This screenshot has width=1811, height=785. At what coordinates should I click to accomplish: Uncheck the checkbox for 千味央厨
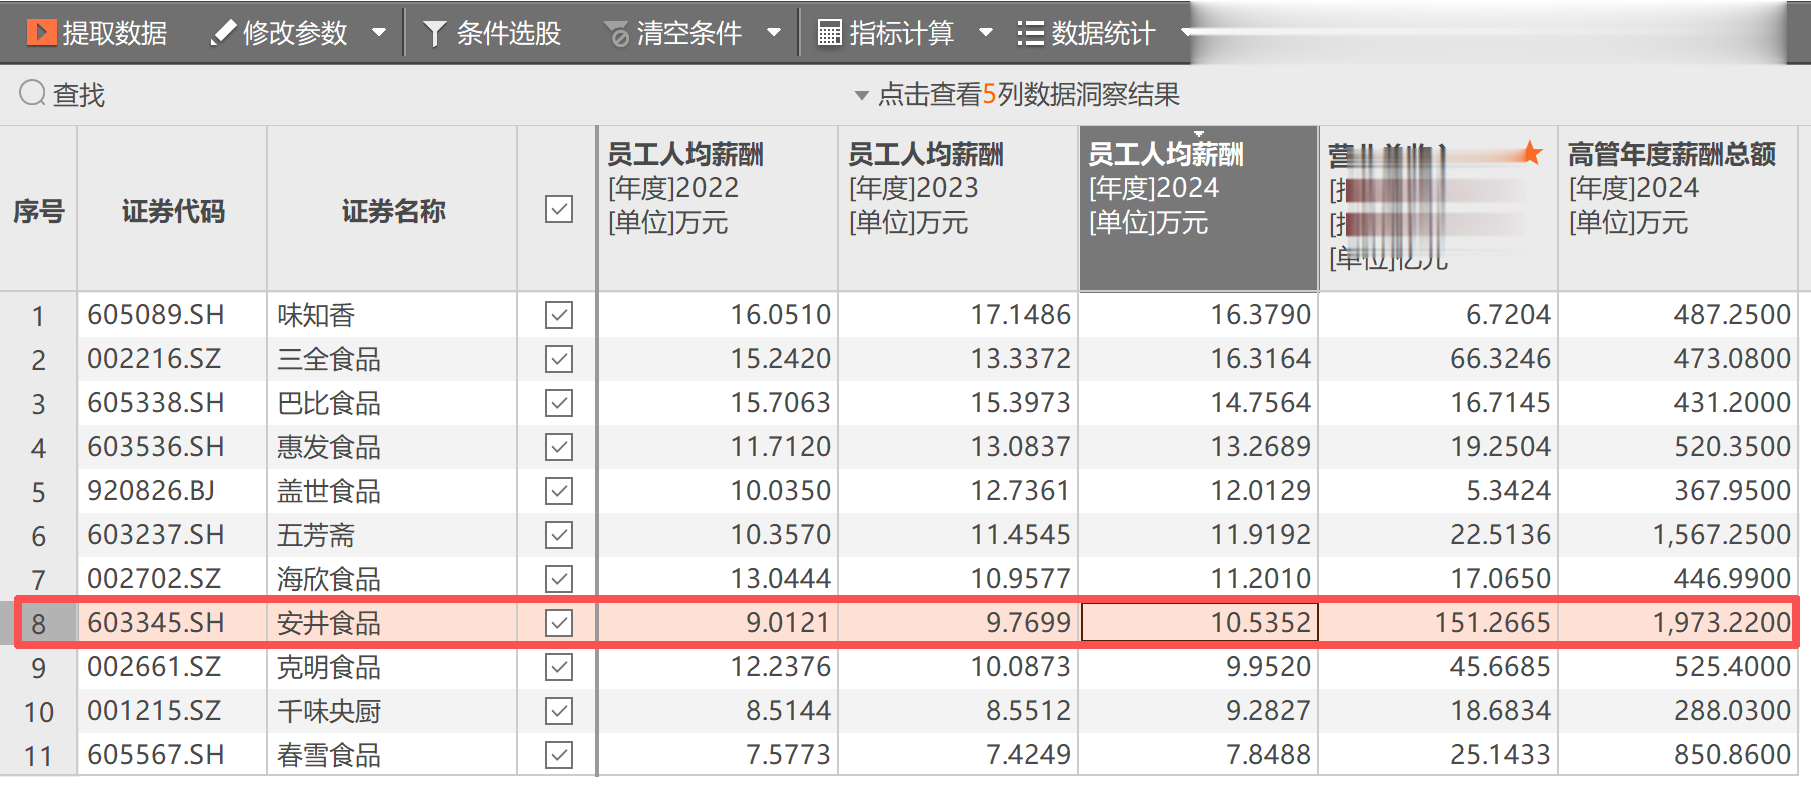559,711
